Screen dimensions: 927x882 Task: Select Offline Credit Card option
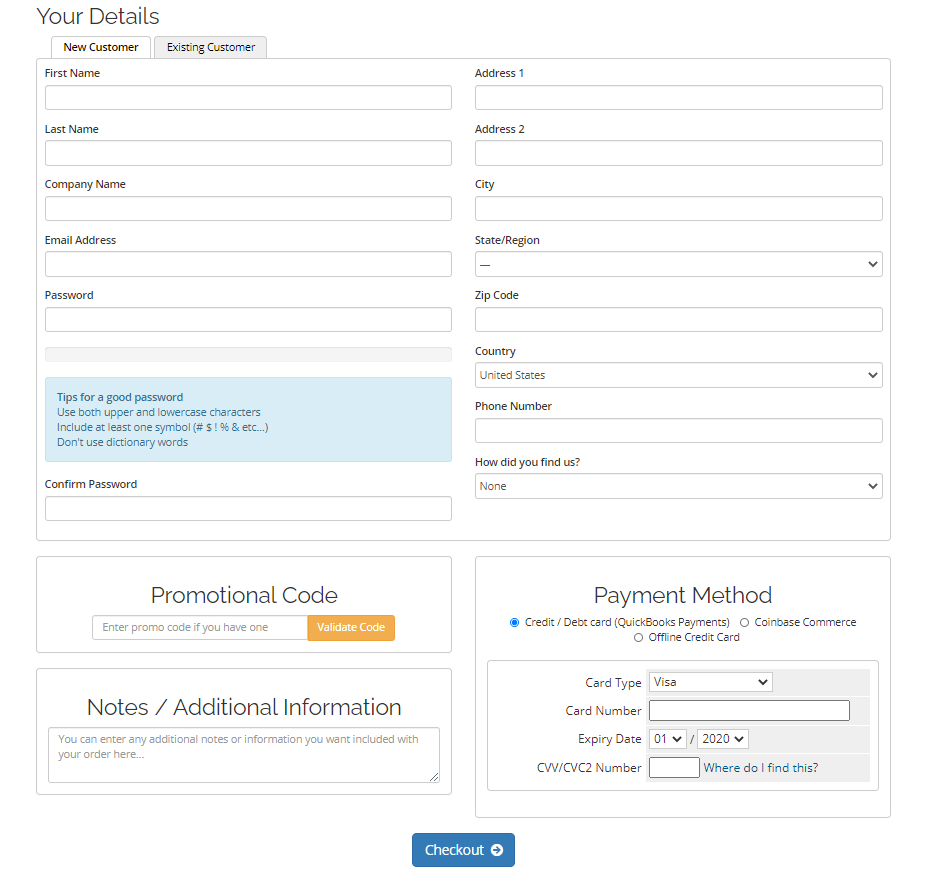click(x=639, y=637)
